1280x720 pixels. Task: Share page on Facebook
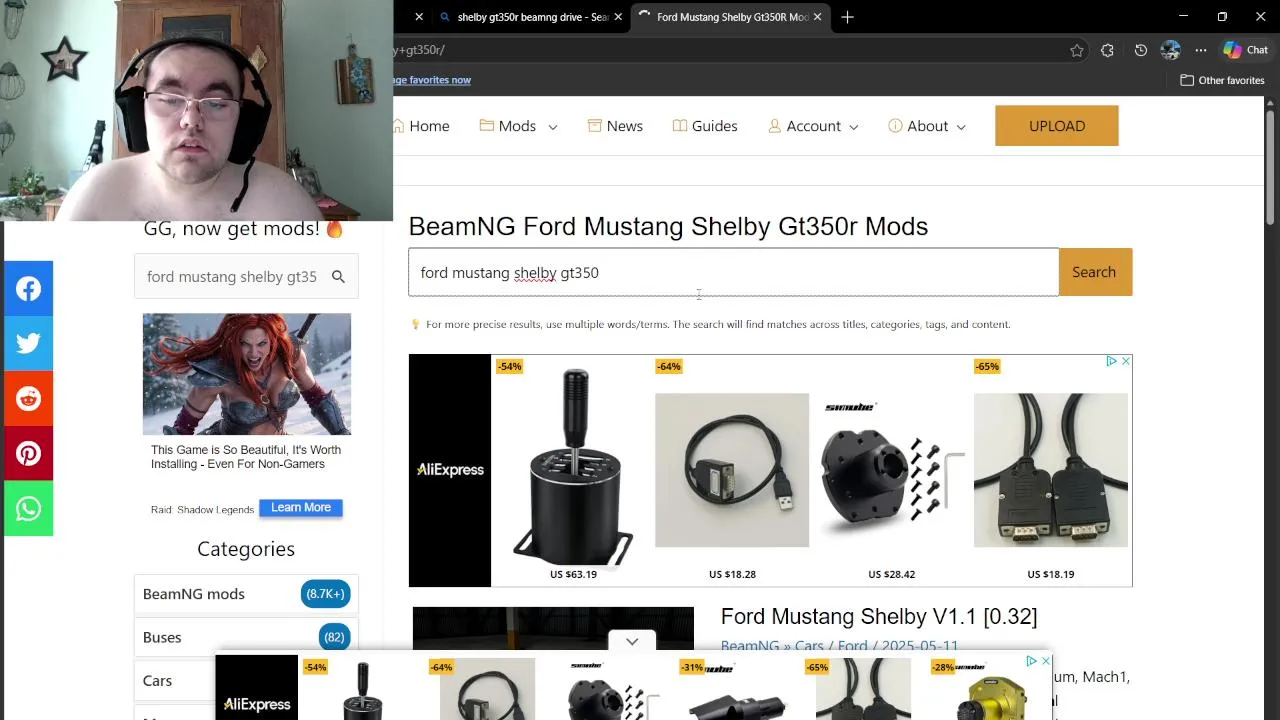click(28, 289)
